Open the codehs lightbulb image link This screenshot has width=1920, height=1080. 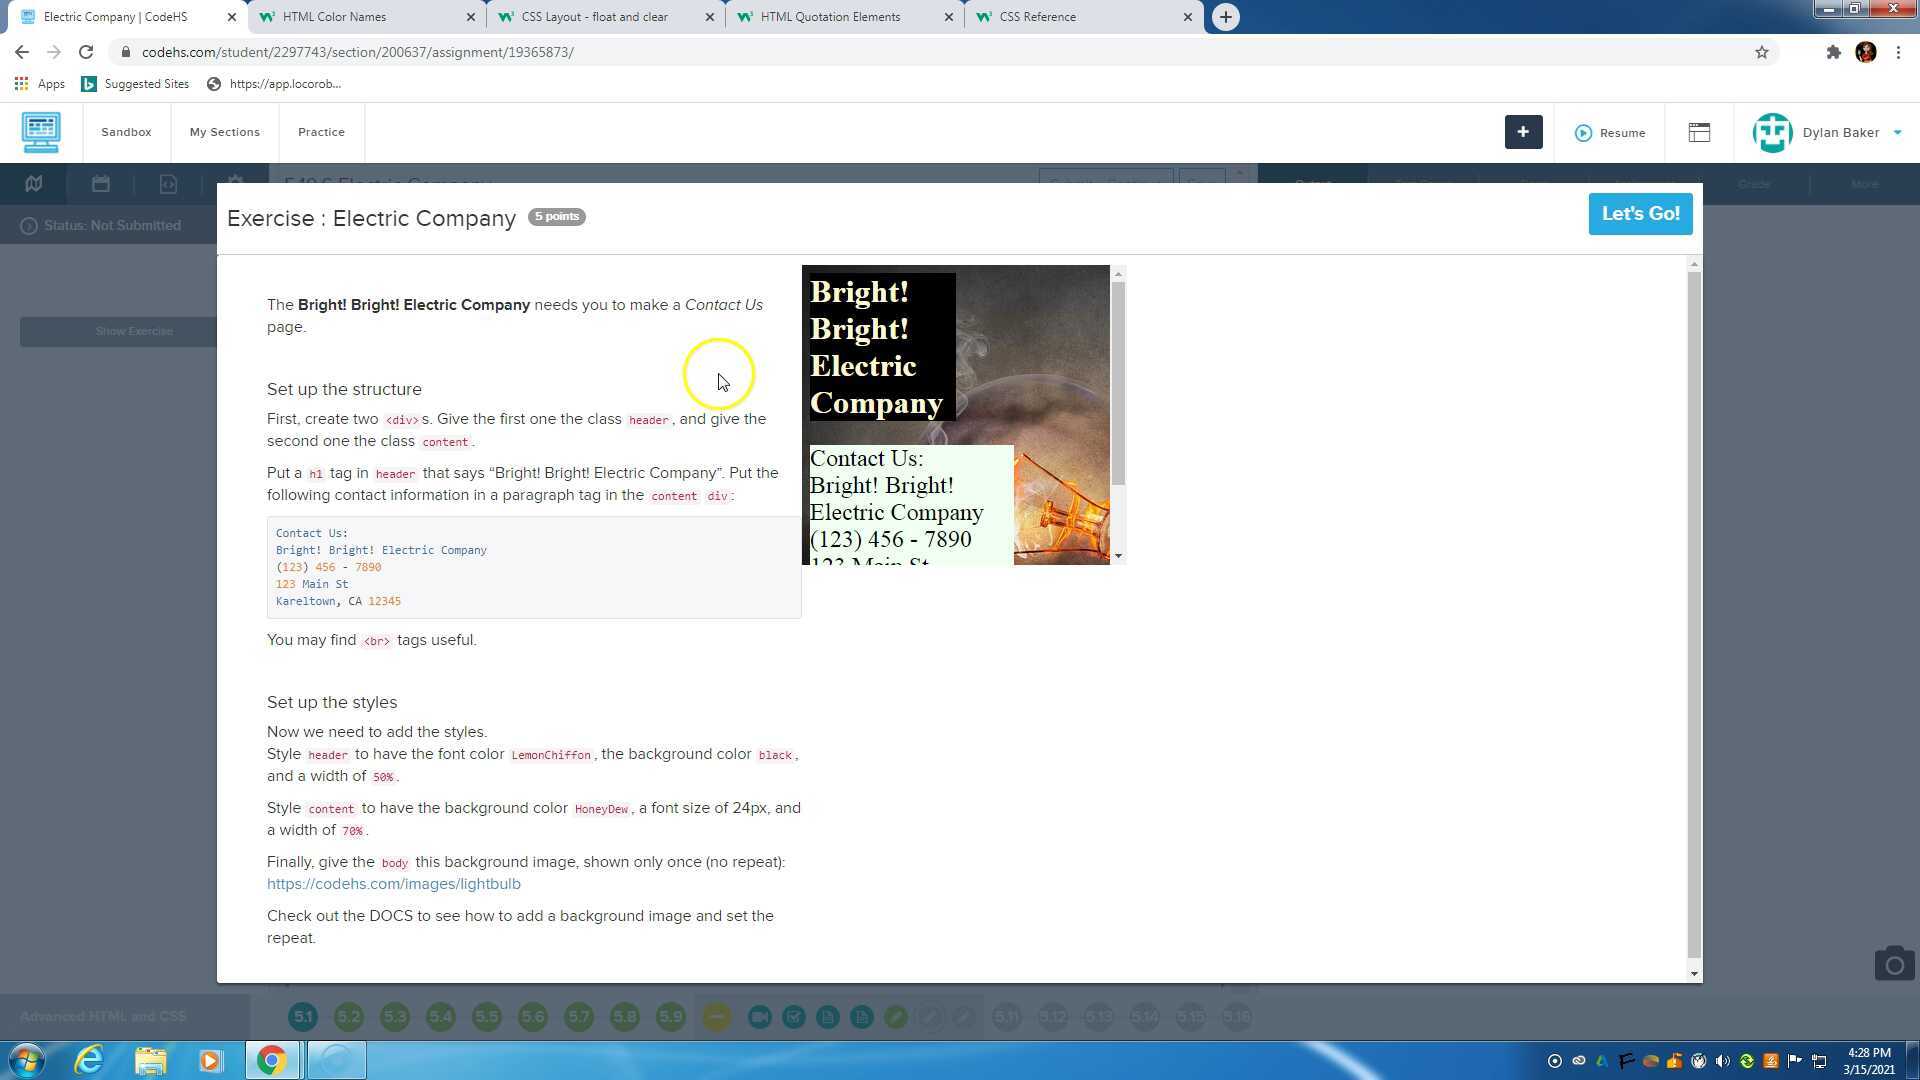pos(393,884)
